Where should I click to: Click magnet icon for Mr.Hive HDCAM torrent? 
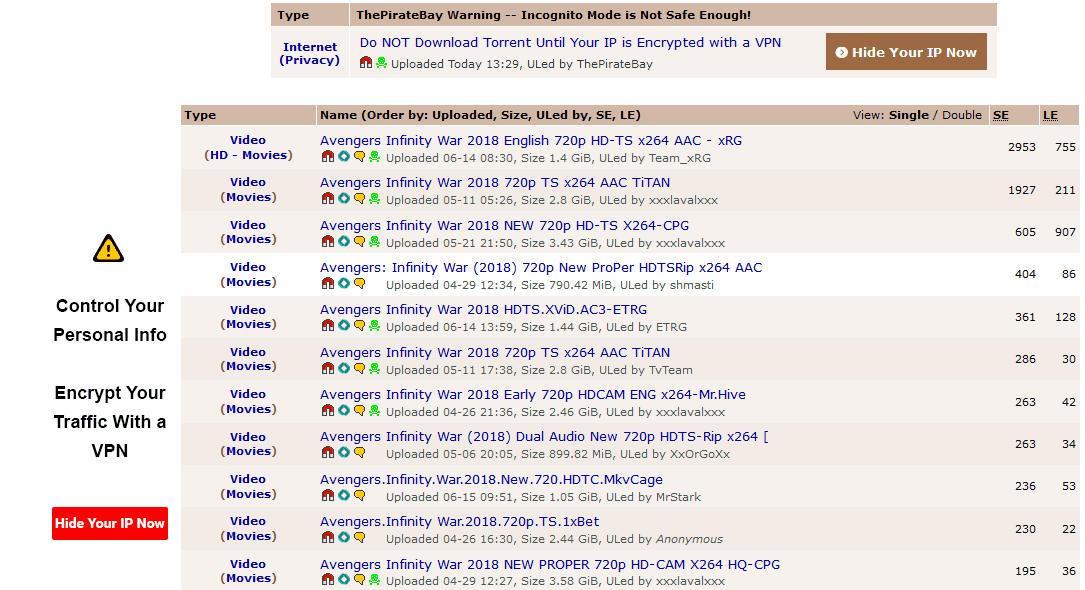point(328,411)
